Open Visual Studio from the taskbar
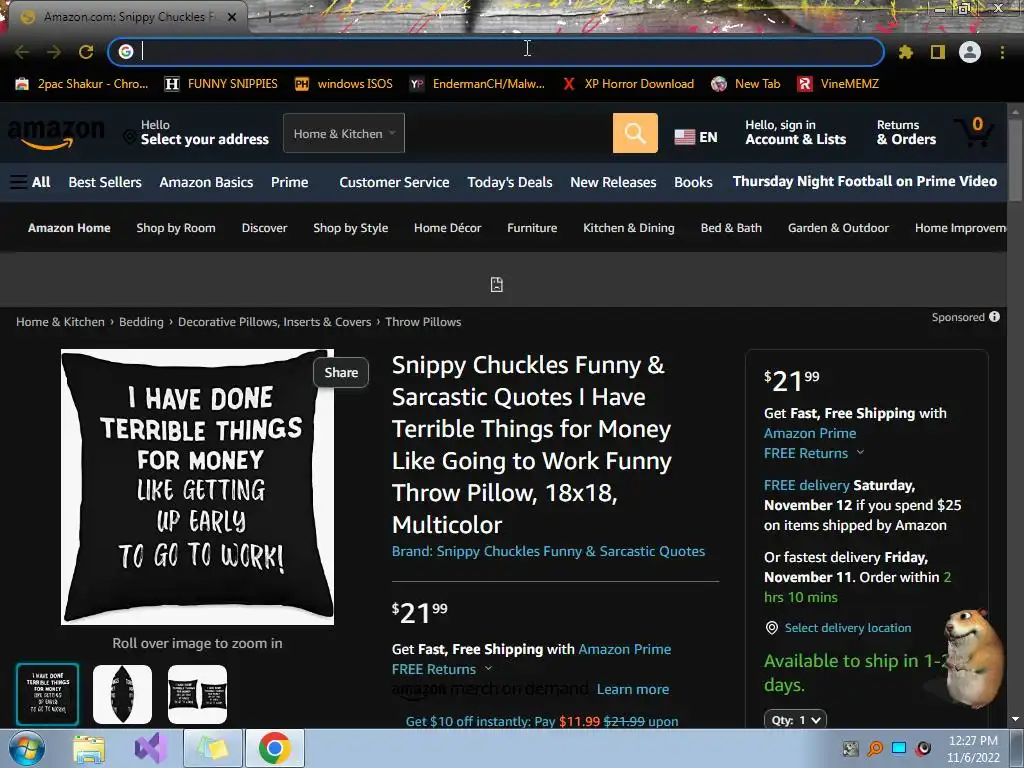The image size is (1024, 768). coord(151,748)
